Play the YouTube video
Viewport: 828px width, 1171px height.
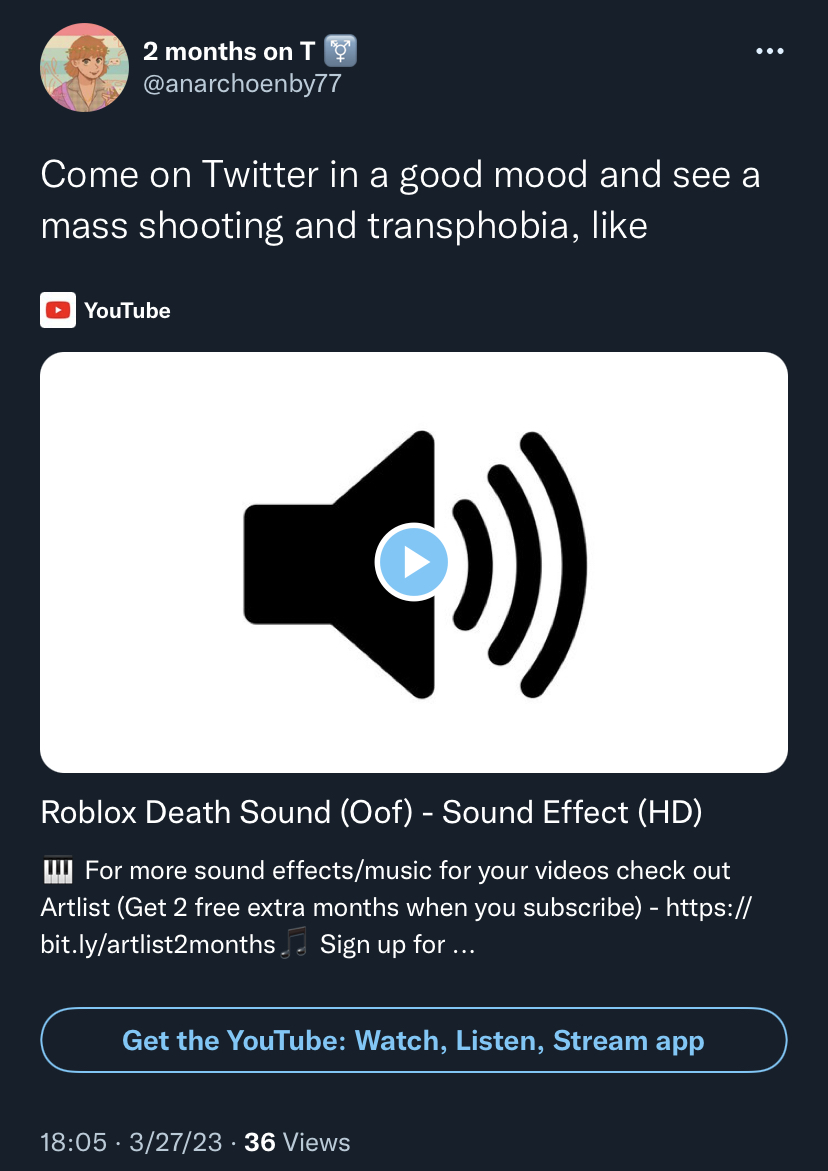[414, 562]
